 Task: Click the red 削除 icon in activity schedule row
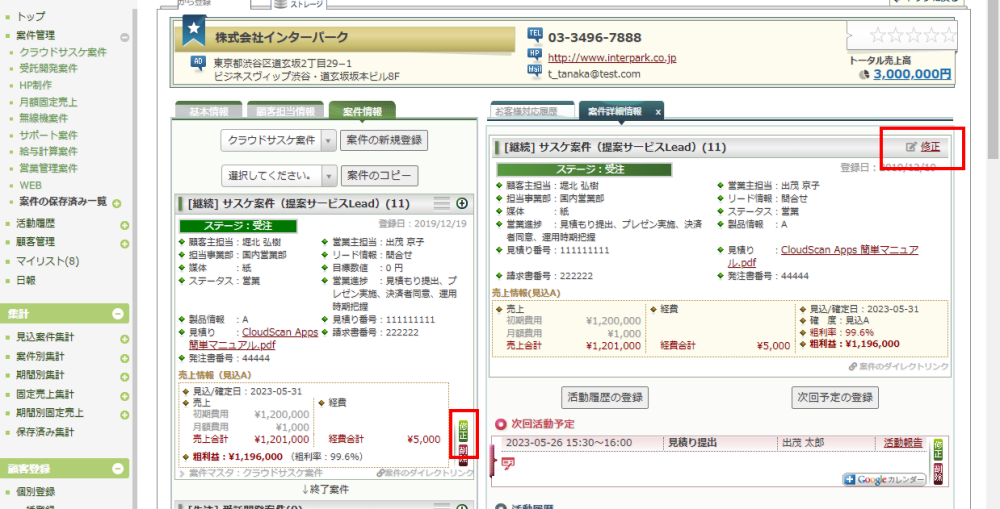[938, 471]
